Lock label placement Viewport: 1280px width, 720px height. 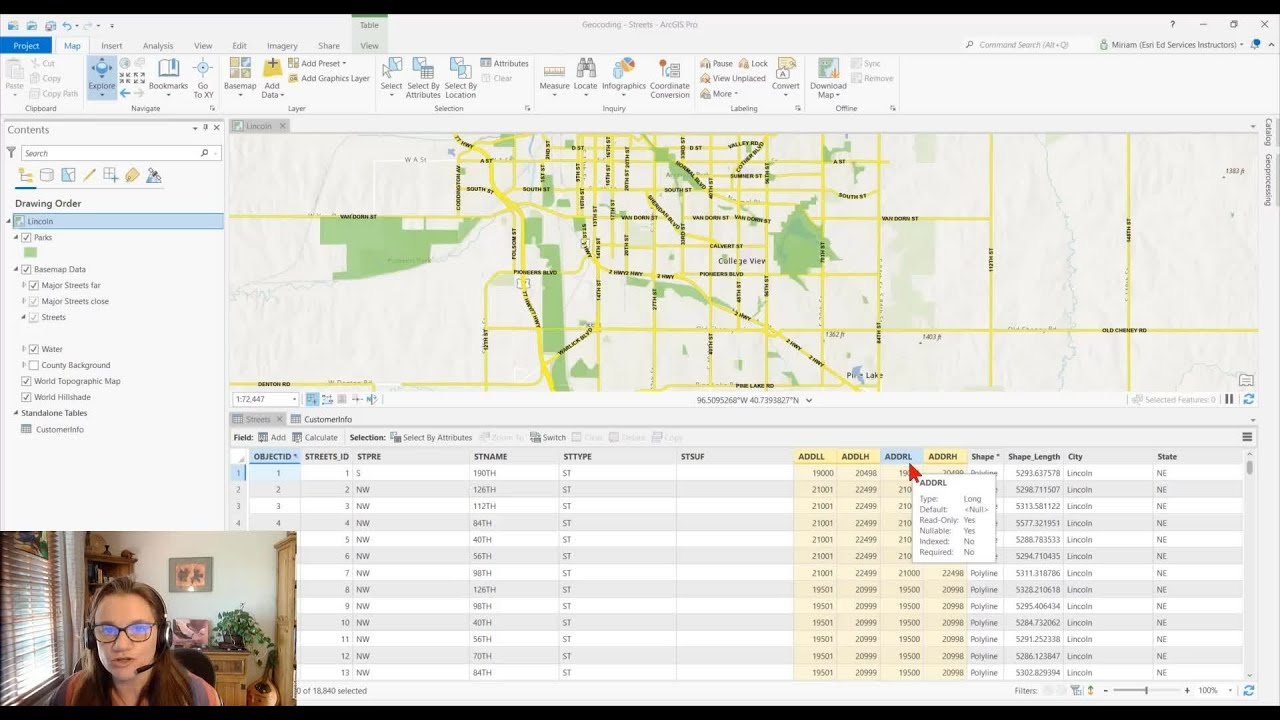(753, 63)
